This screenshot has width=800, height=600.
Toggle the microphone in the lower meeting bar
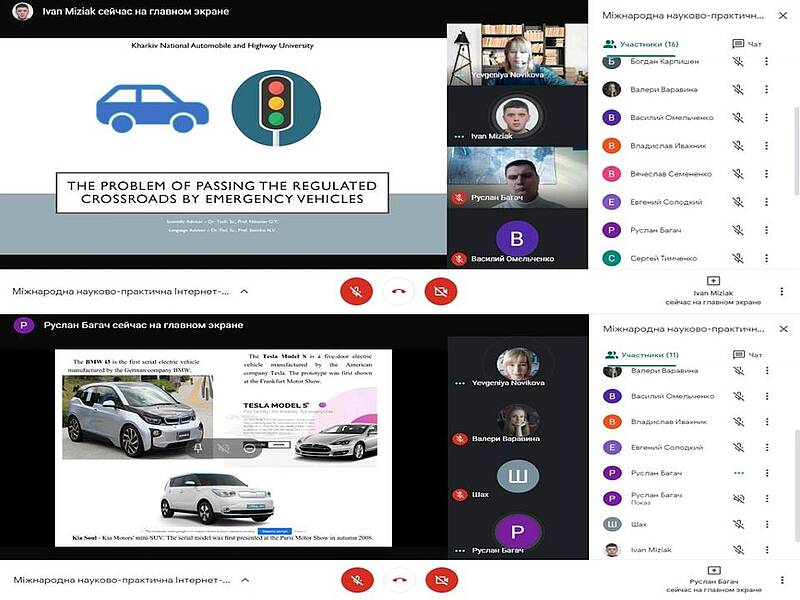click(357, 580)
